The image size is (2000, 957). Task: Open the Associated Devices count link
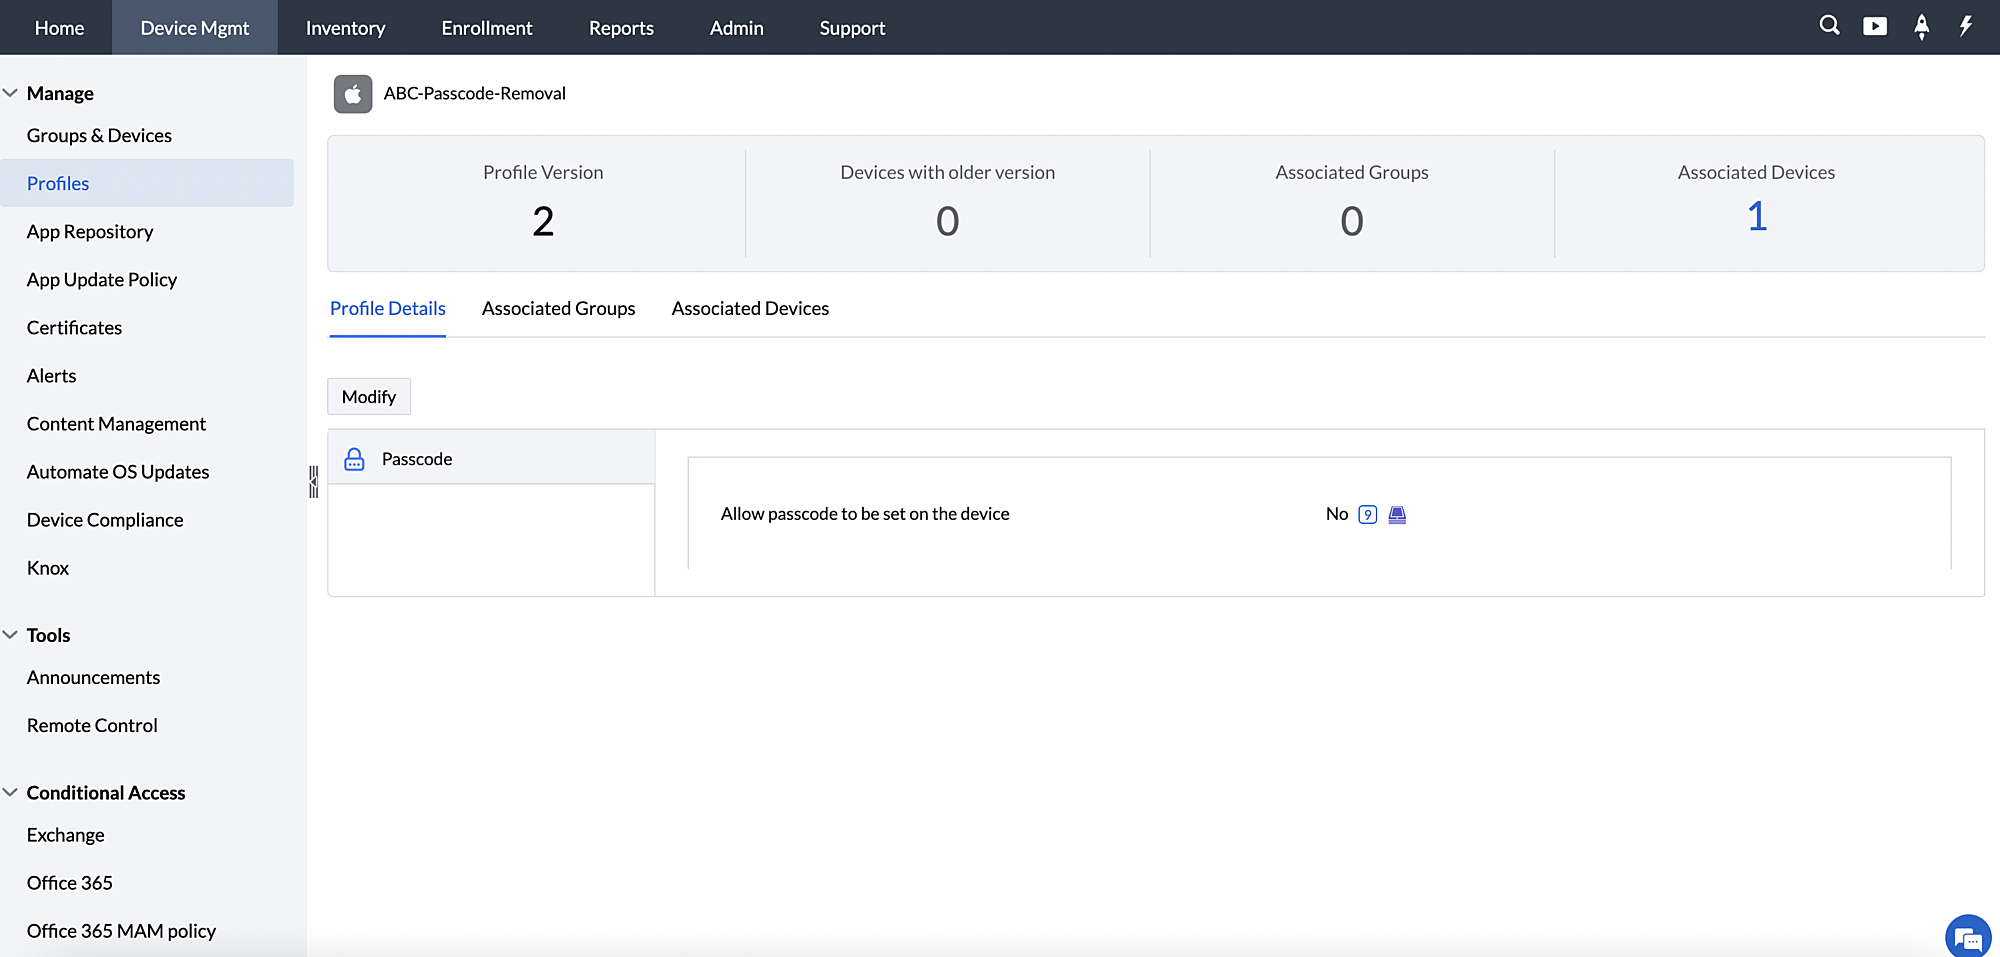[x=1756, y=217]
